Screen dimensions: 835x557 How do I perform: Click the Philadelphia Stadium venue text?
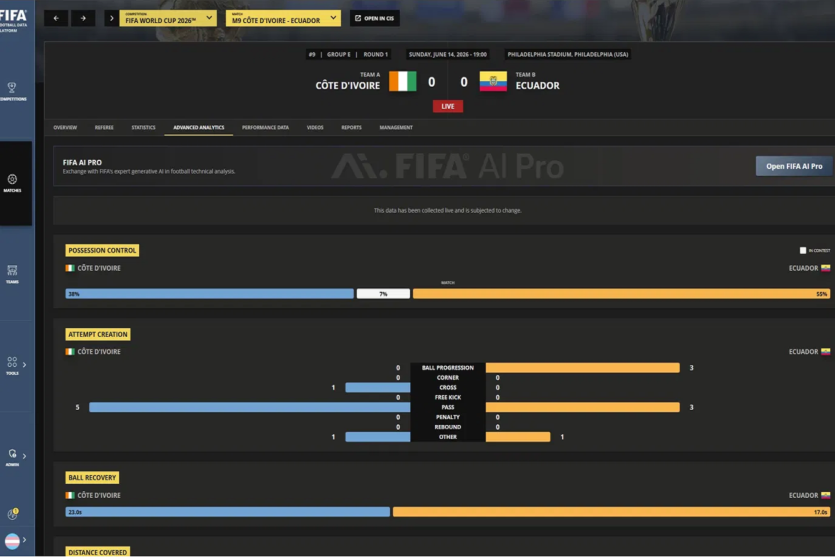(568, 54)
